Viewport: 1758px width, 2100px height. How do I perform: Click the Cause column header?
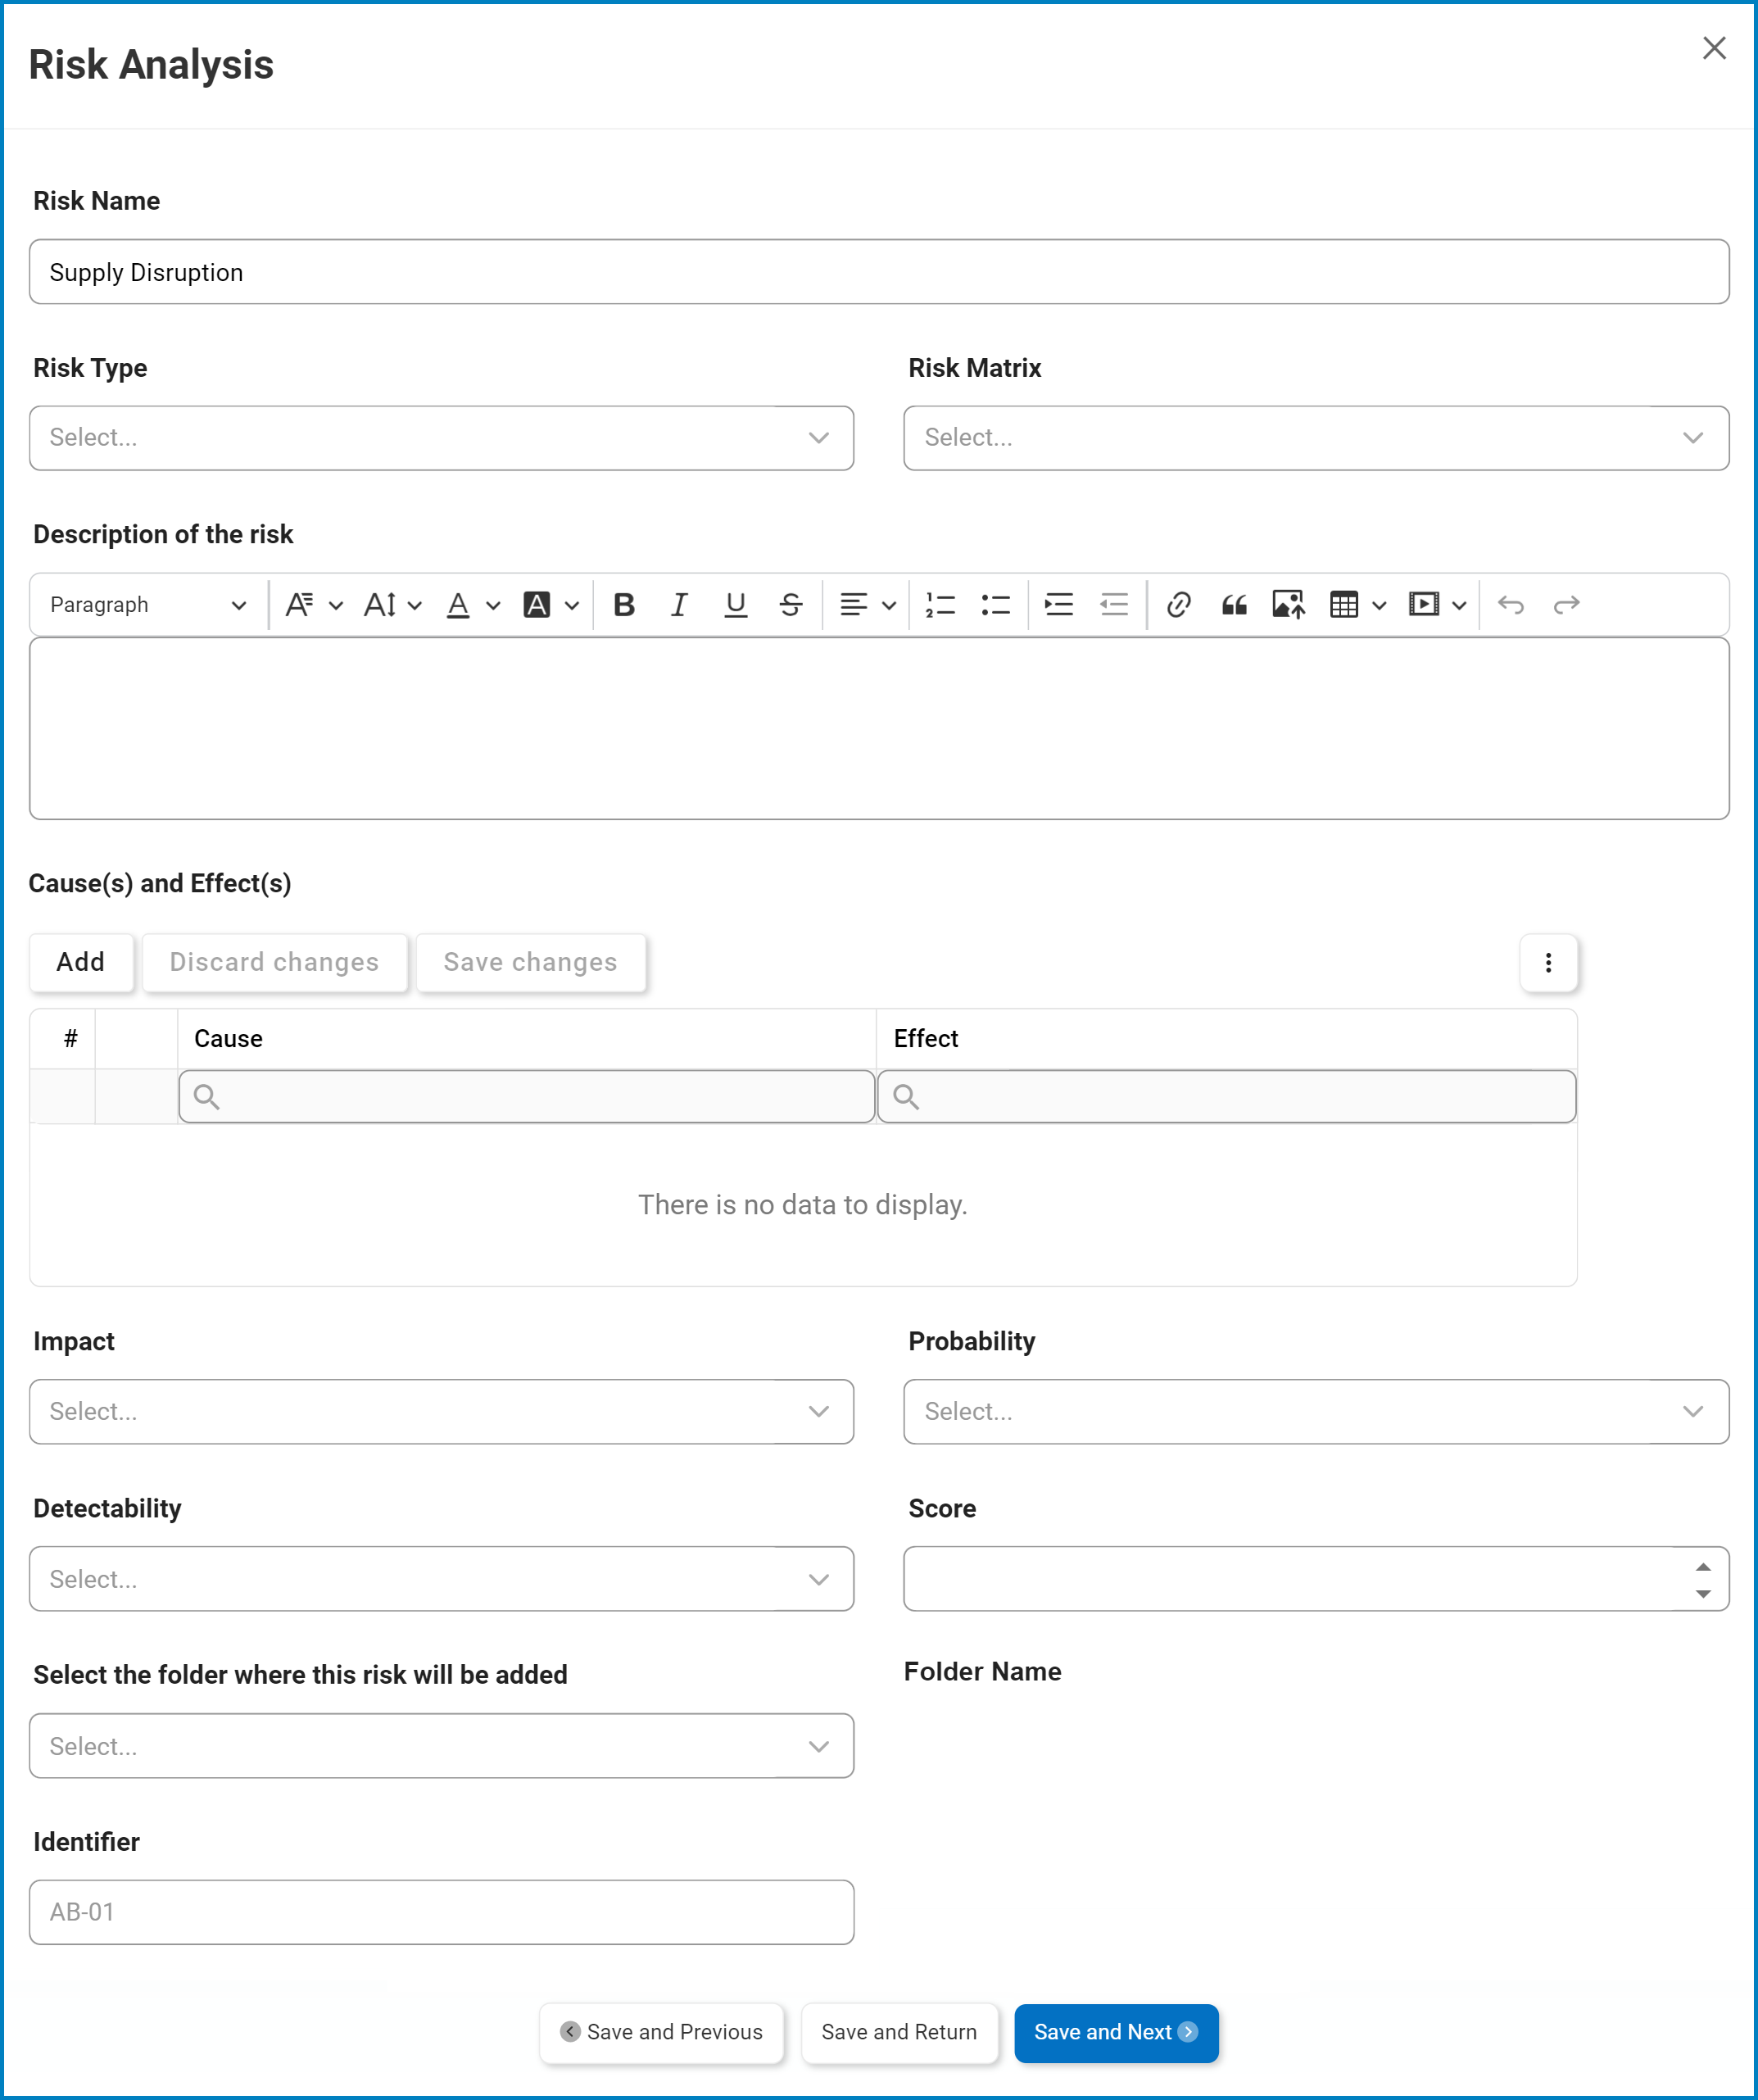point(527,1039)
